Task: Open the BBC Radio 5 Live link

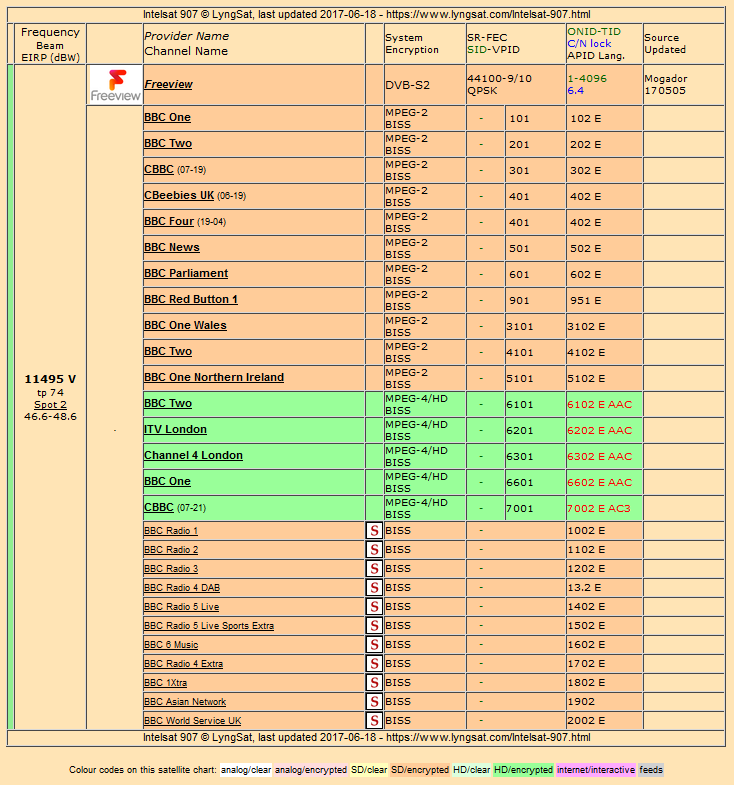Action: pos(181,607)
